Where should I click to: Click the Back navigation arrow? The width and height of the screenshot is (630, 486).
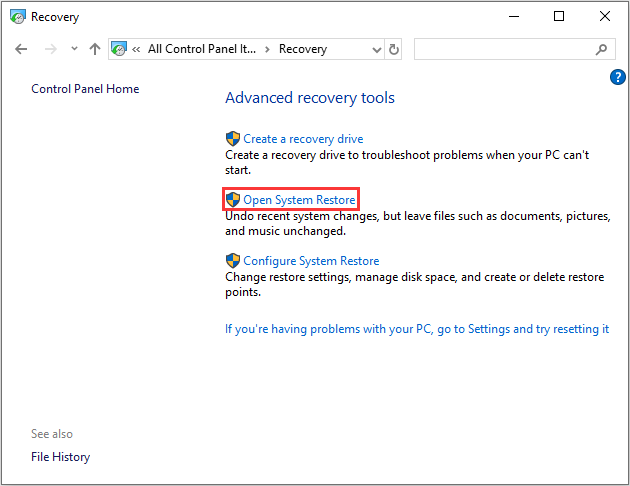(21, 49)
